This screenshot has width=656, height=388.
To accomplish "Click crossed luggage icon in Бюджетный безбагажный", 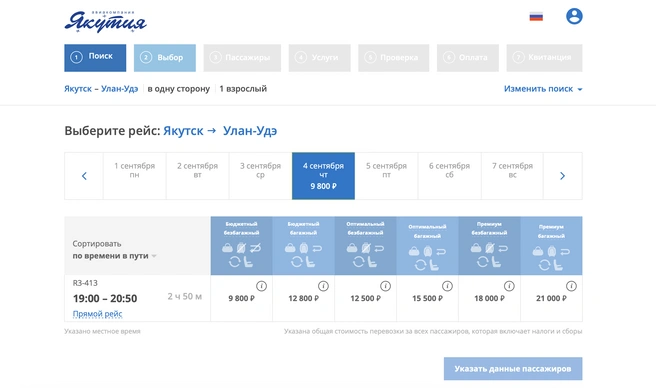I will point(241,248).
